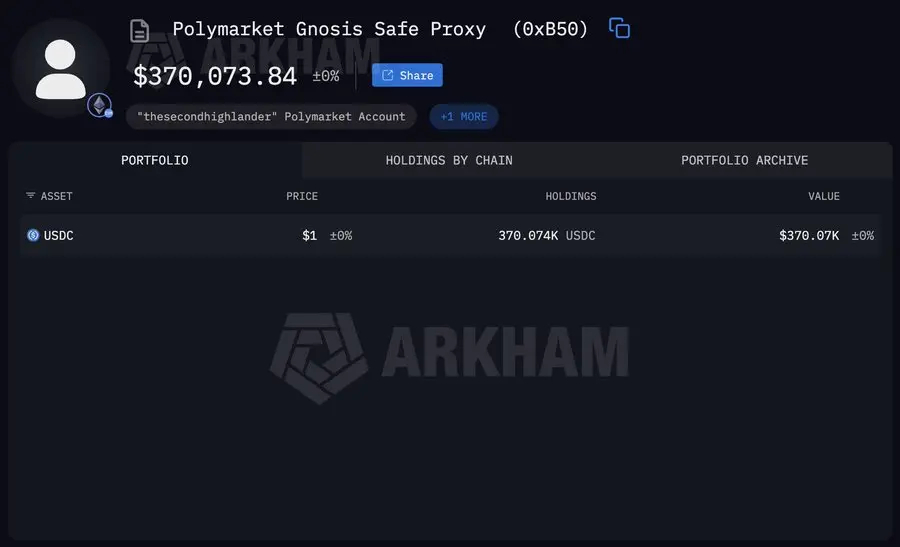Viewport: 900px width, 547px height.
Task: Switch to the HOLDINGS BY CHAIN tab
Action: (x=449, y=160)
